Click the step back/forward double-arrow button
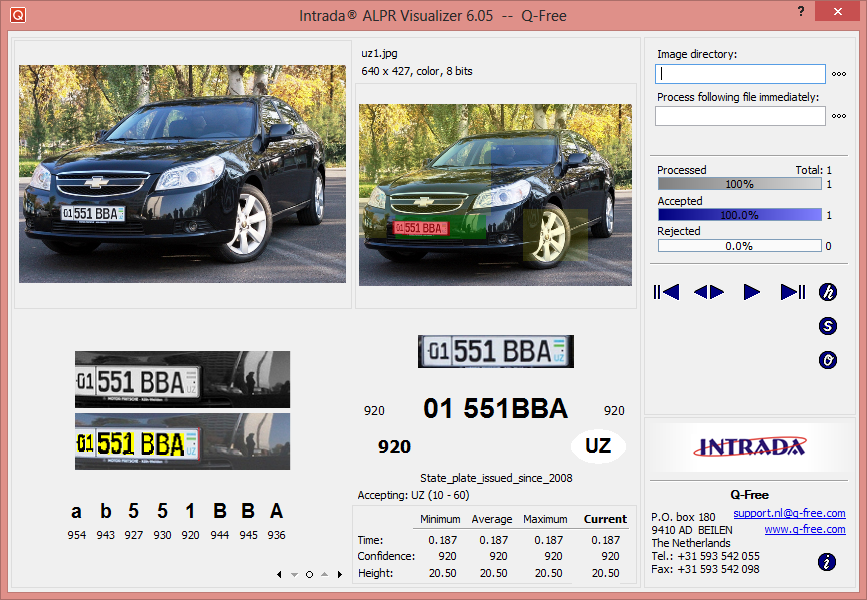This screenshot has width=867, height=600. tap(709, 292)
